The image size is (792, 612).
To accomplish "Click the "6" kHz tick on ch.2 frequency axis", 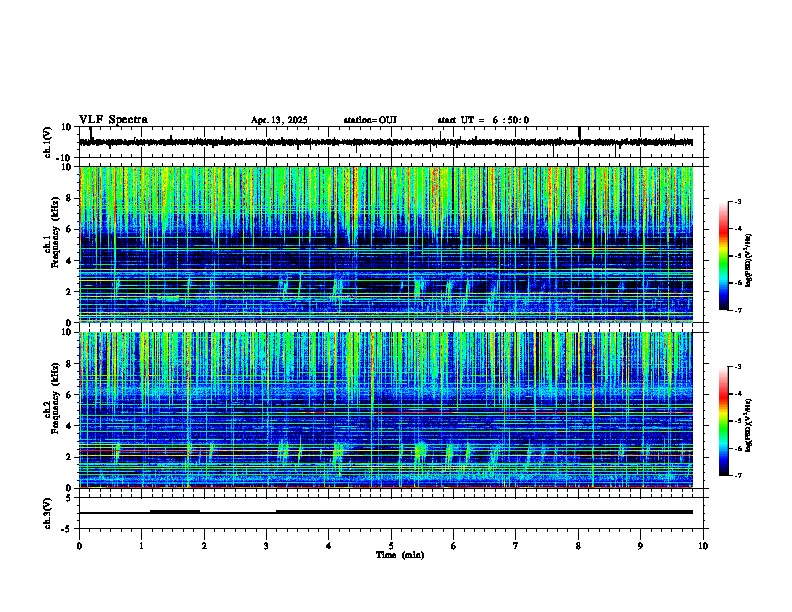I will (70, 395).
